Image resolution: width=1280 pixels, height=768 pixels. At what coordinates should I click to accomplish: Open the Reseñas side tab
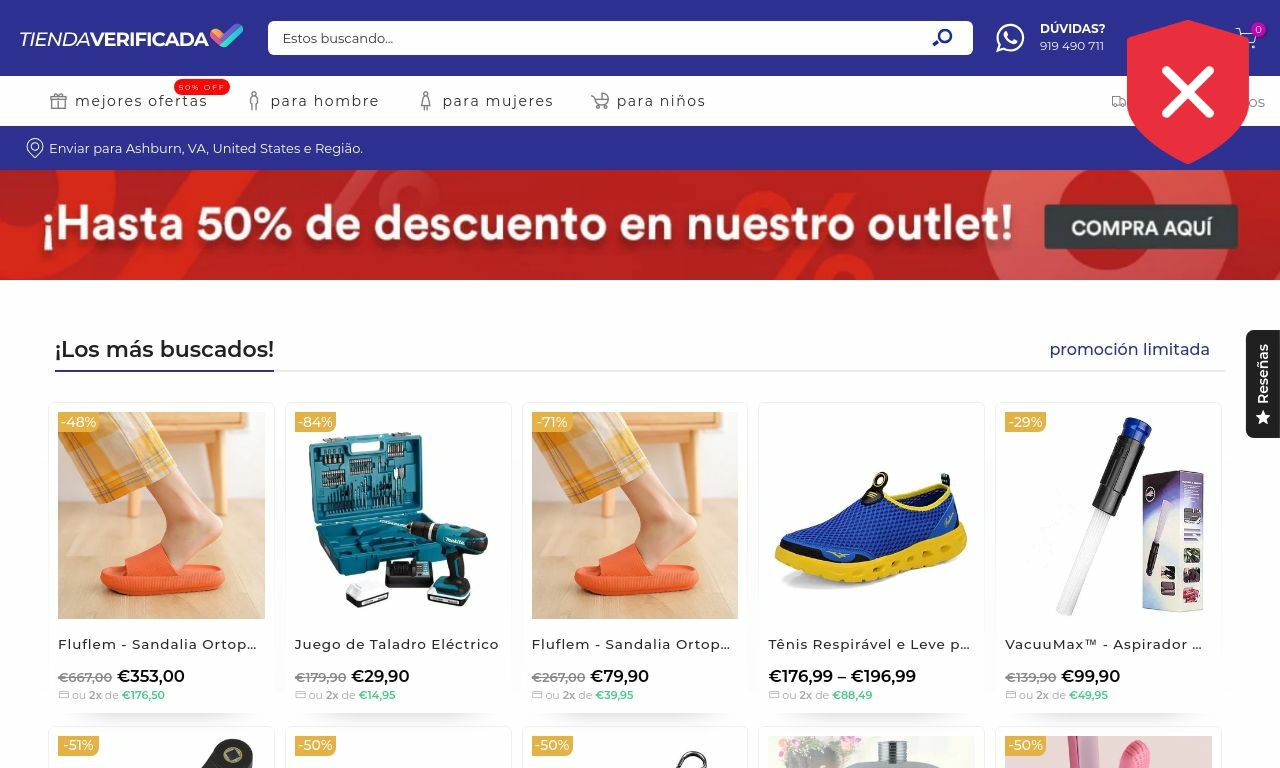[x=1263, y=384]
